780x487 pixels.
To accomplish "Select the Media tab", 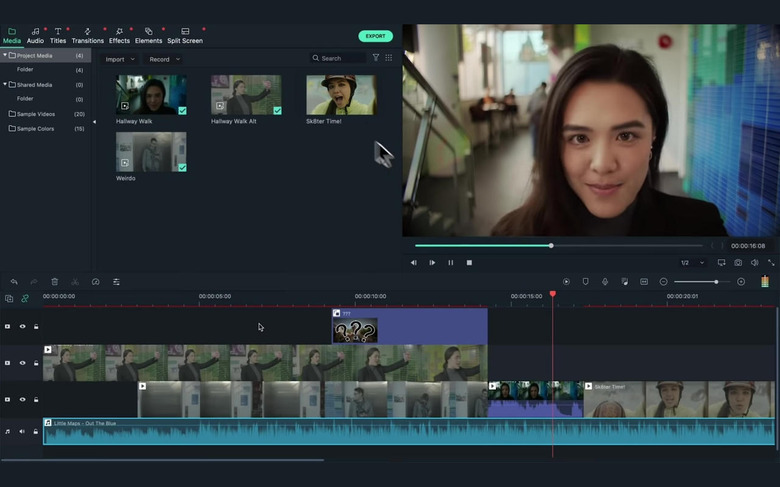I will (12, 36).
